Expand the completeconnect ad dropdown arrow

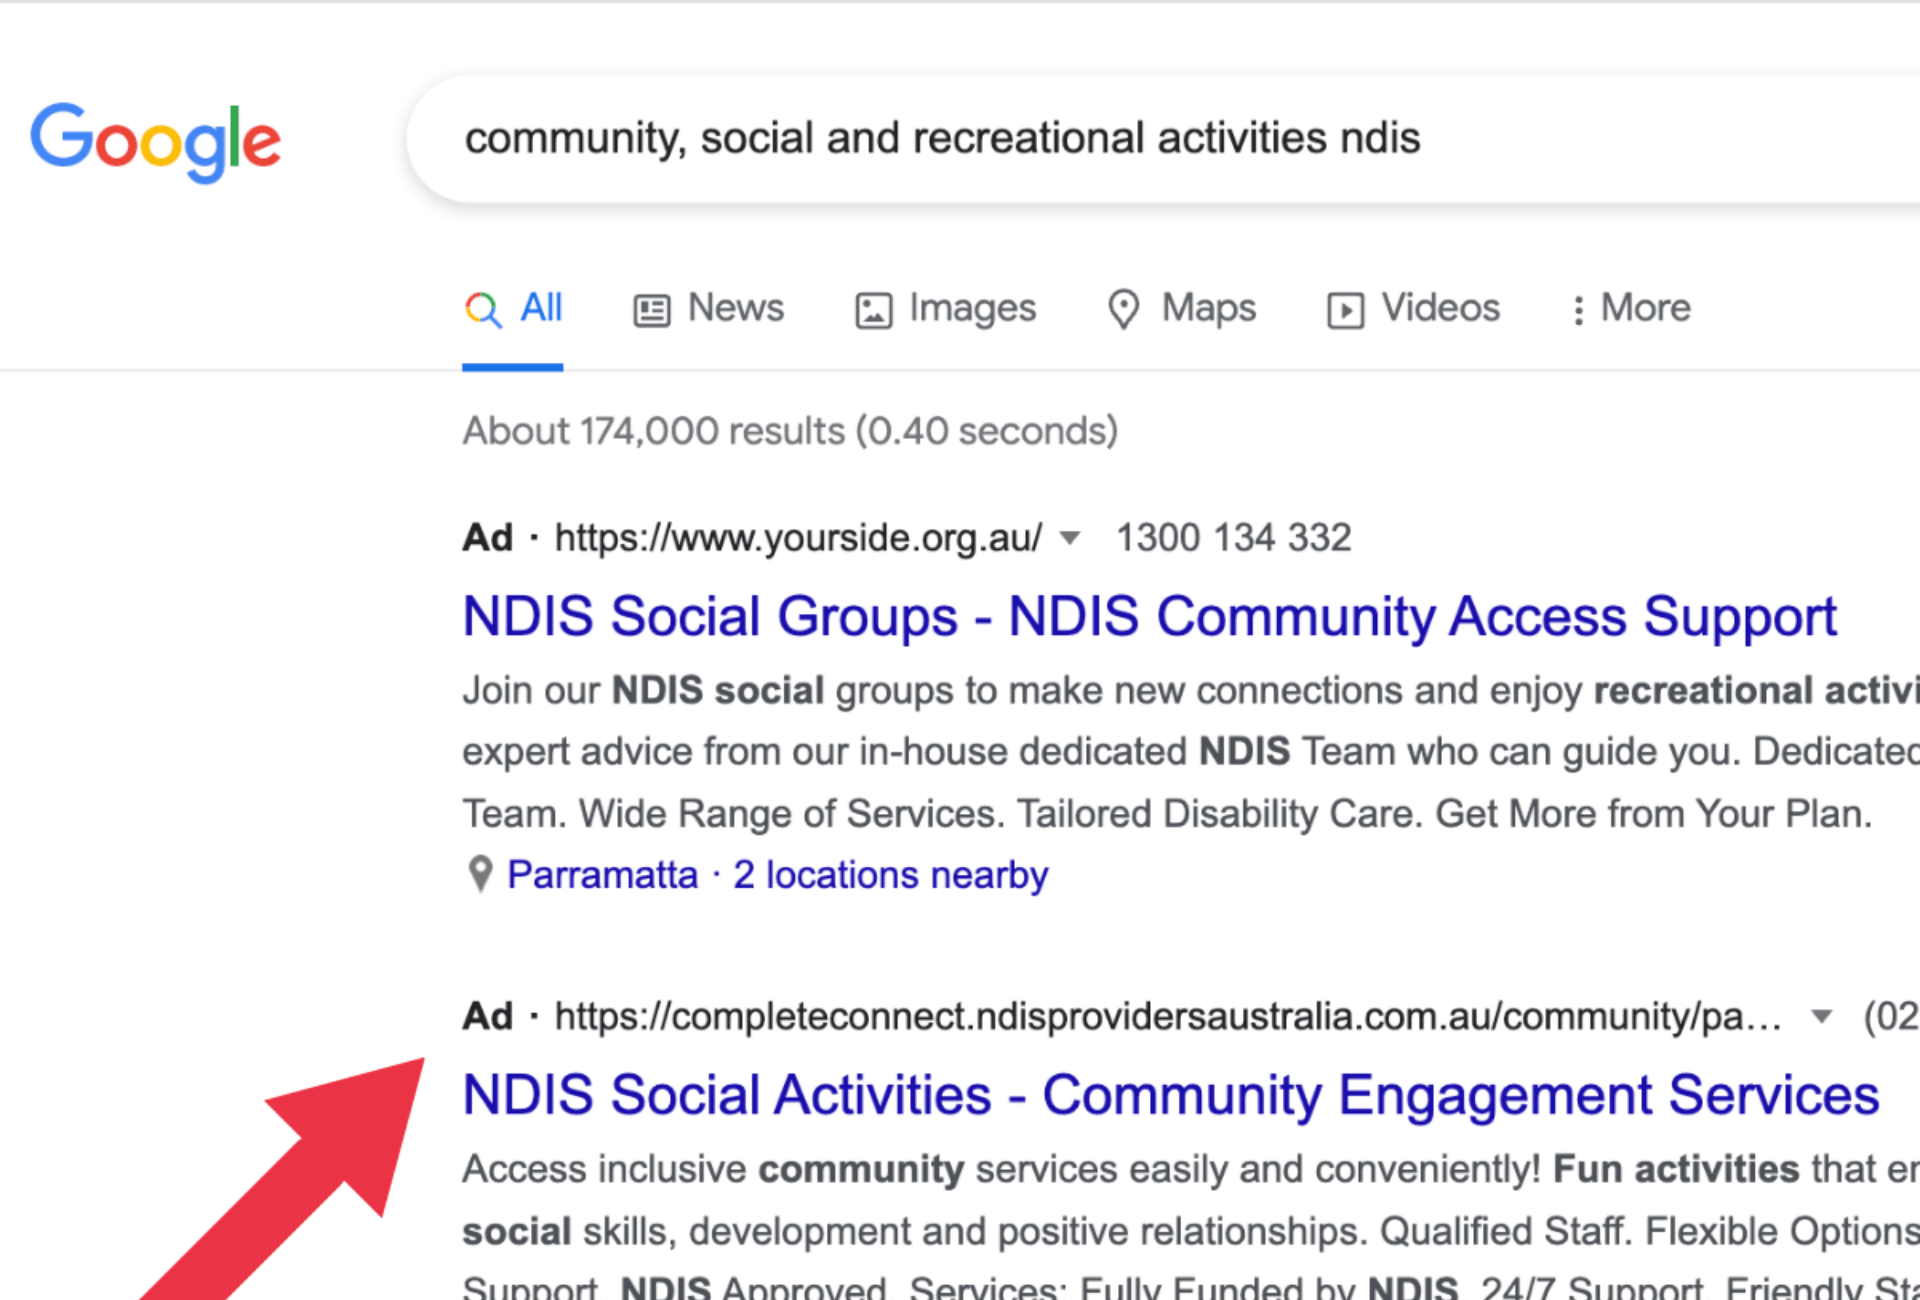tap(1822, 1017)
